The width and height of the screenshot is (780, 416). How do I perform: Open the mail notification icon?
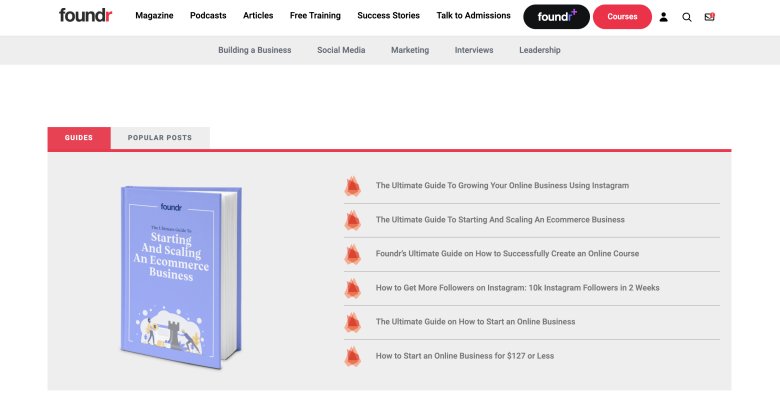click(710, 17)
